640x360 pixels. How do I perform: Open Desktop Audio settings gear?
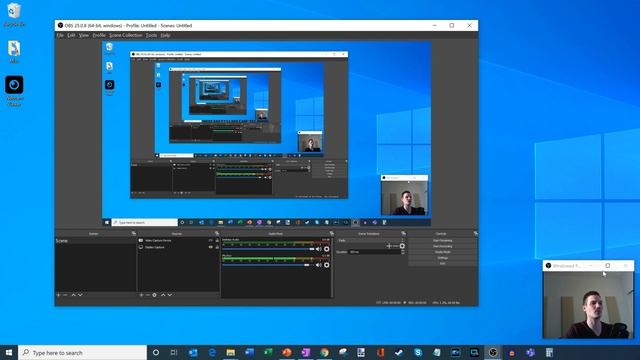tap(327, 249)
